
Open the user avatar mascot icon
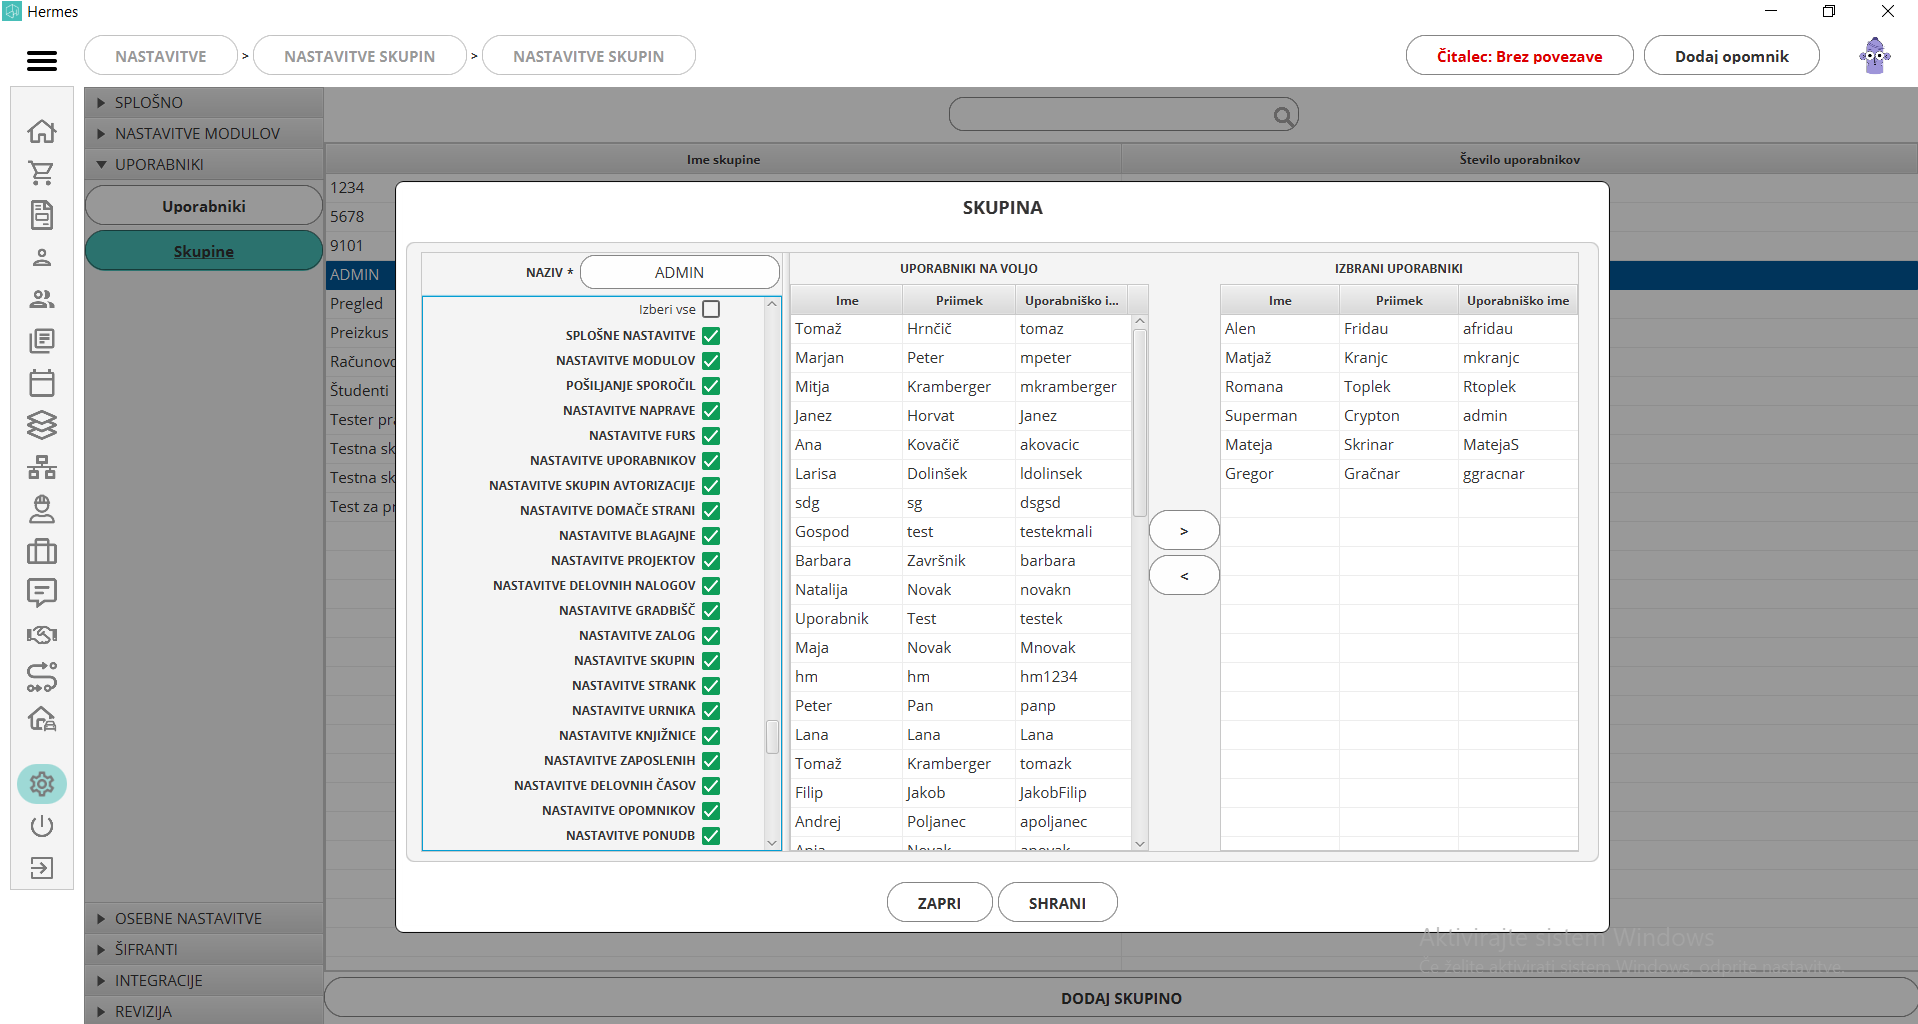tap(1875, 56)
